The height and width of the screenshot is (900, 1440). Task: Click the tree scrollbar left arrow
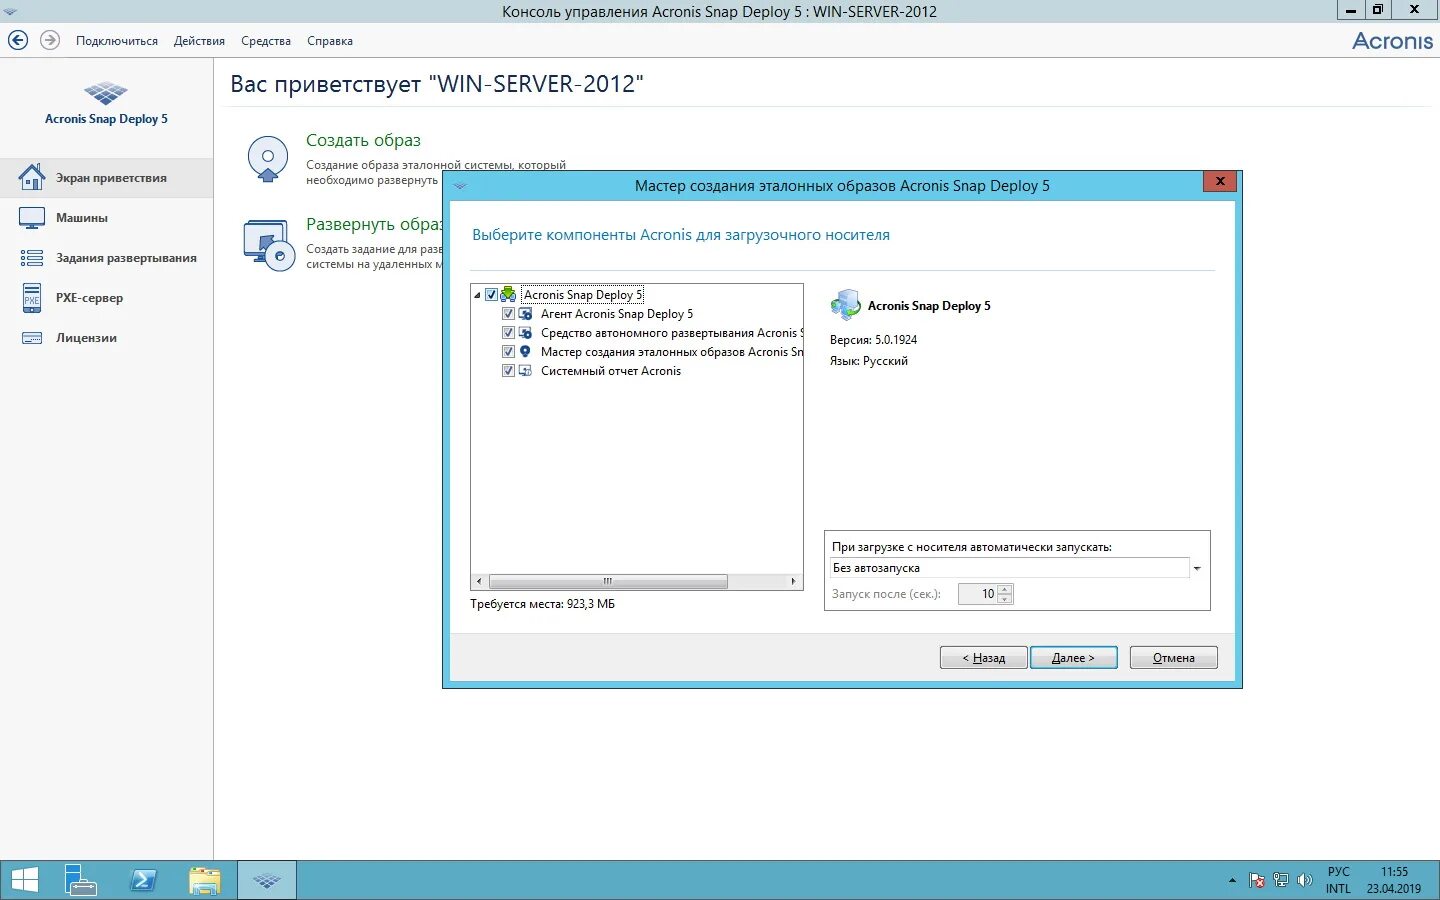[x=479, y=581]
